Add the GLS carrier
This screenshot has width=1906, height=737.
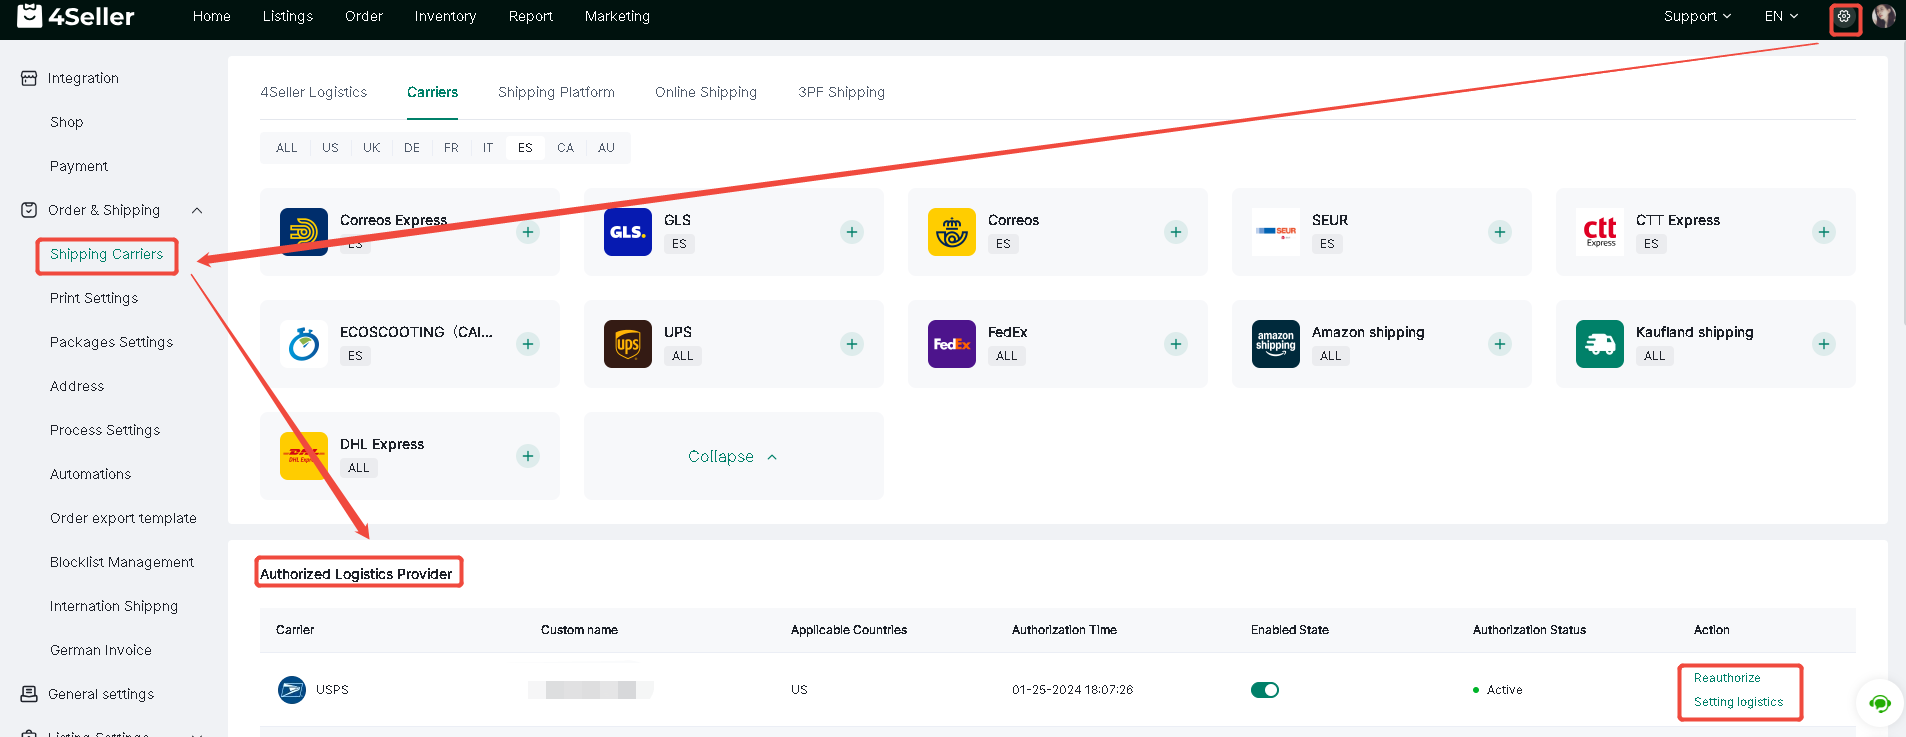tap(852, 232)
